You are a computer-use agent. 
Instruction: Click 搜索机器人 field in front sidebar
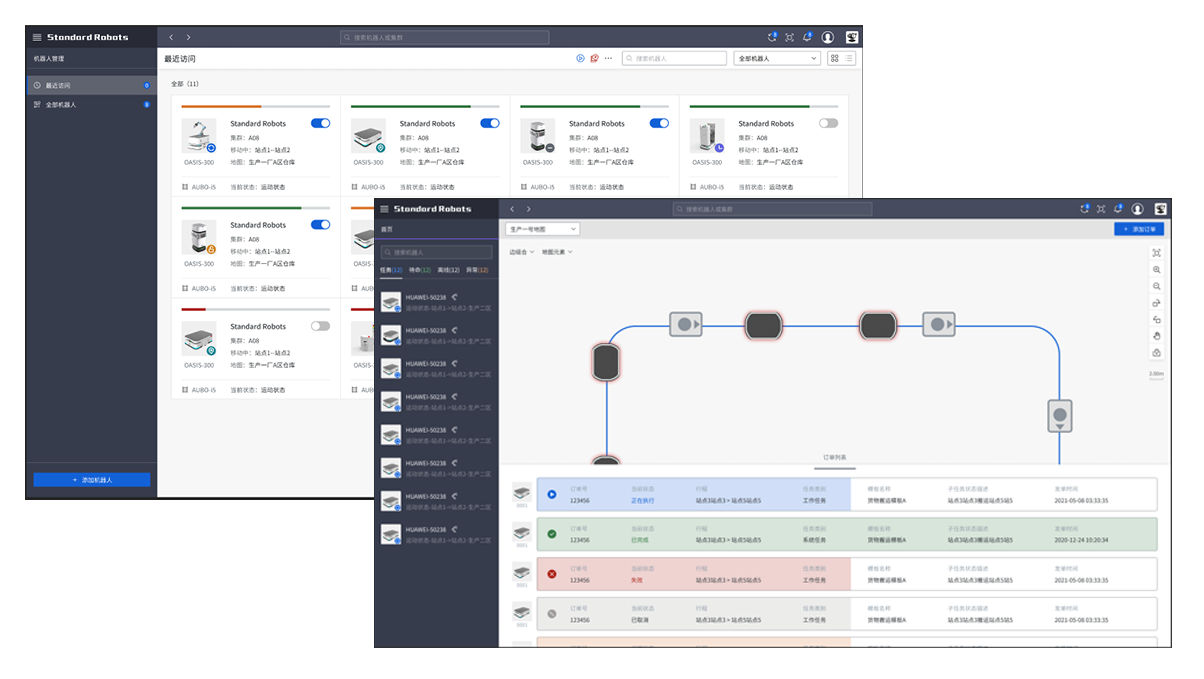(x=436, y=252)
